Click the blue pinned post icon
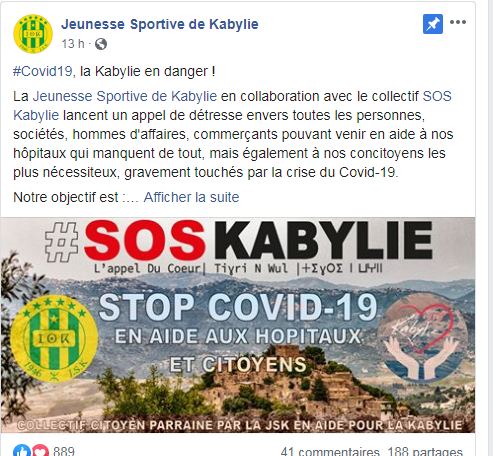 click(433, 24)
